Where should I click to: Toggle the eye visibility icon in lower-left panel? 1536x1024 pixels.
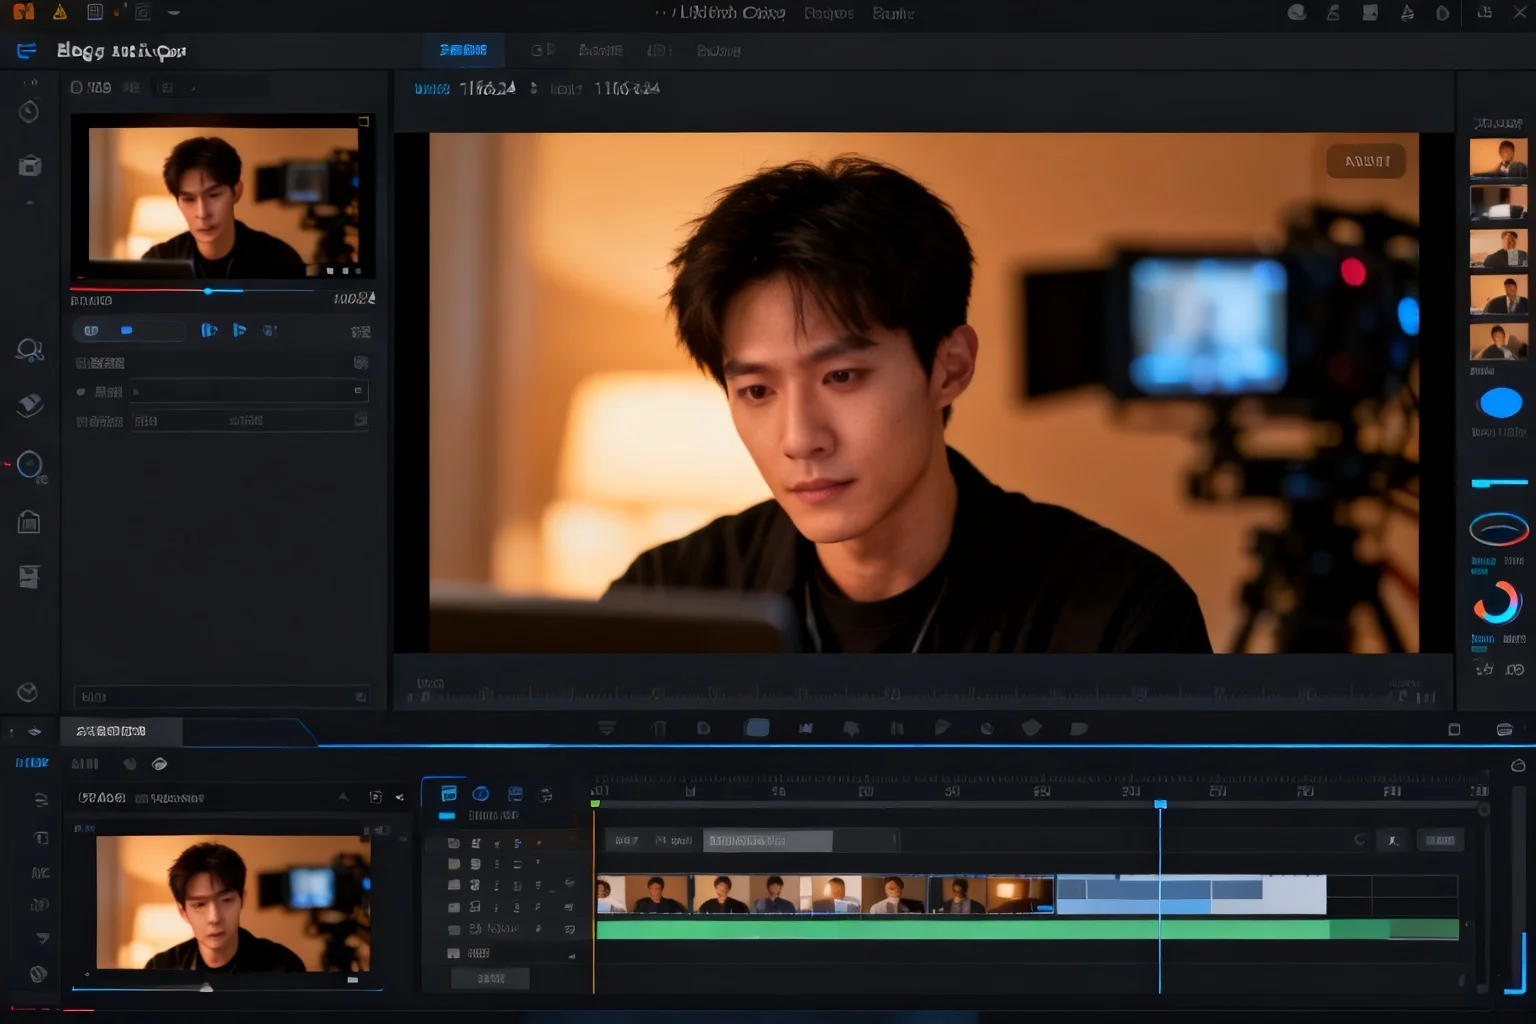159,764
